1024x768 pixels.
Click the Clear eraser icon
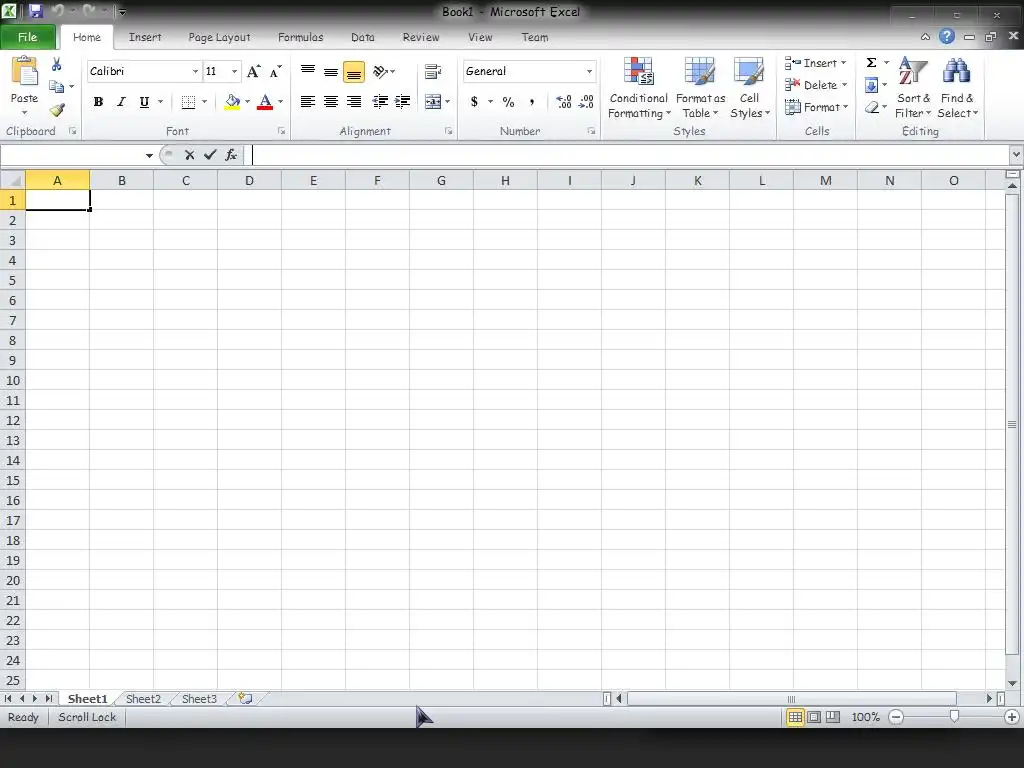click(x=872, y=107)
